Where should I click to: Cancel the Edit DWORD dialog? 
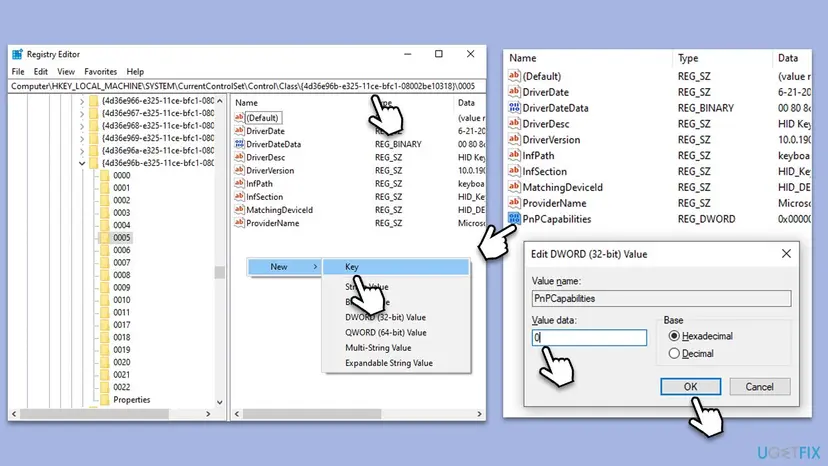759,387
